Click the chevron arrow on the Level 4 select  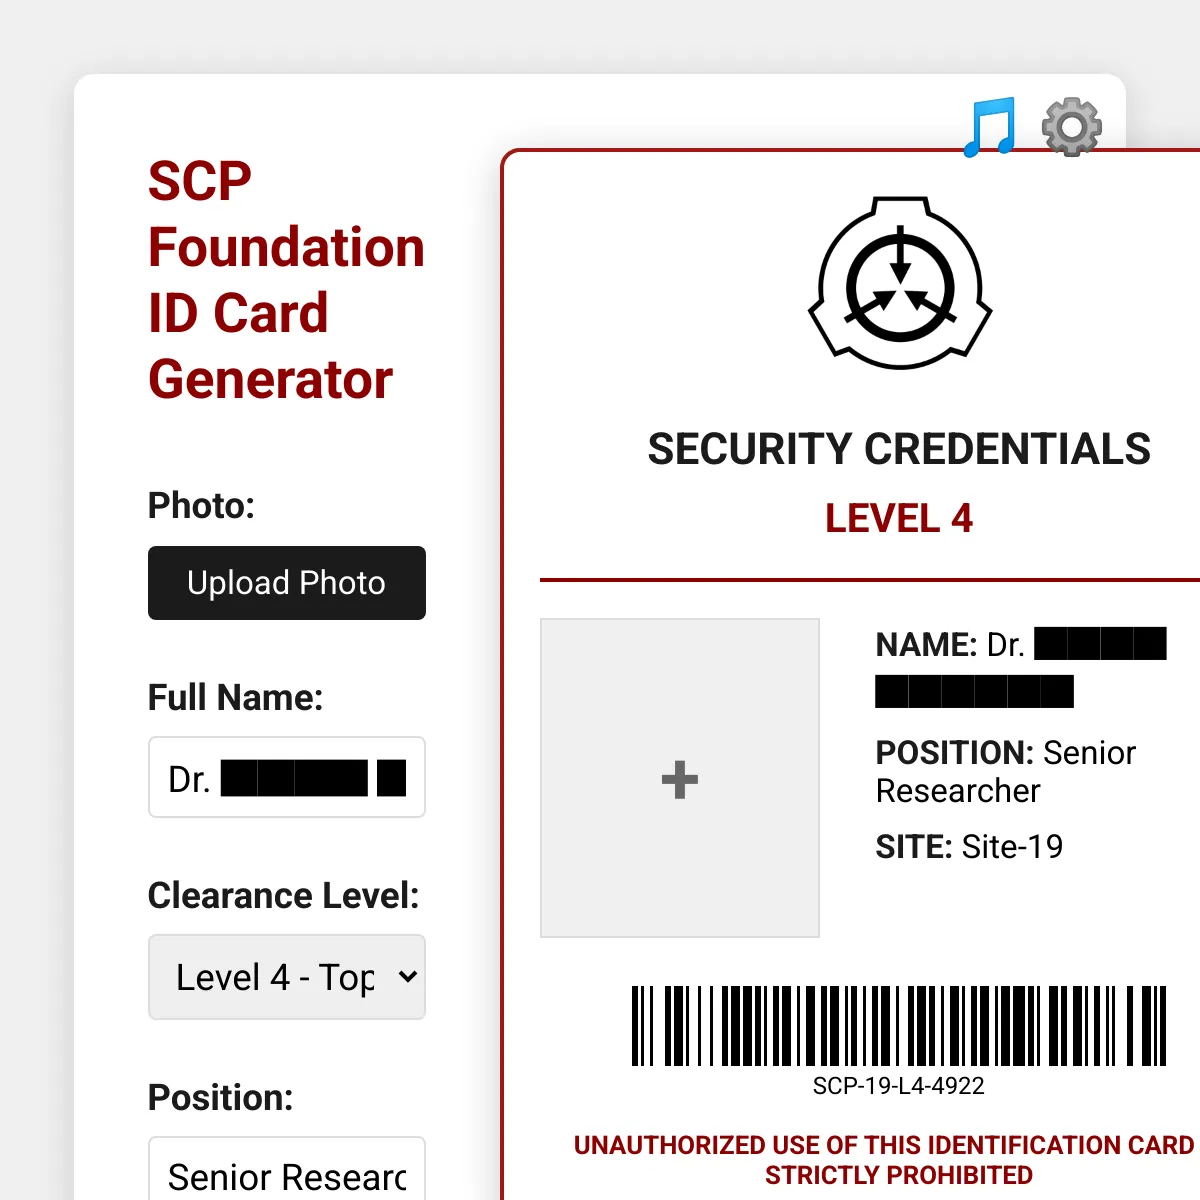click(x=407, y=977)
